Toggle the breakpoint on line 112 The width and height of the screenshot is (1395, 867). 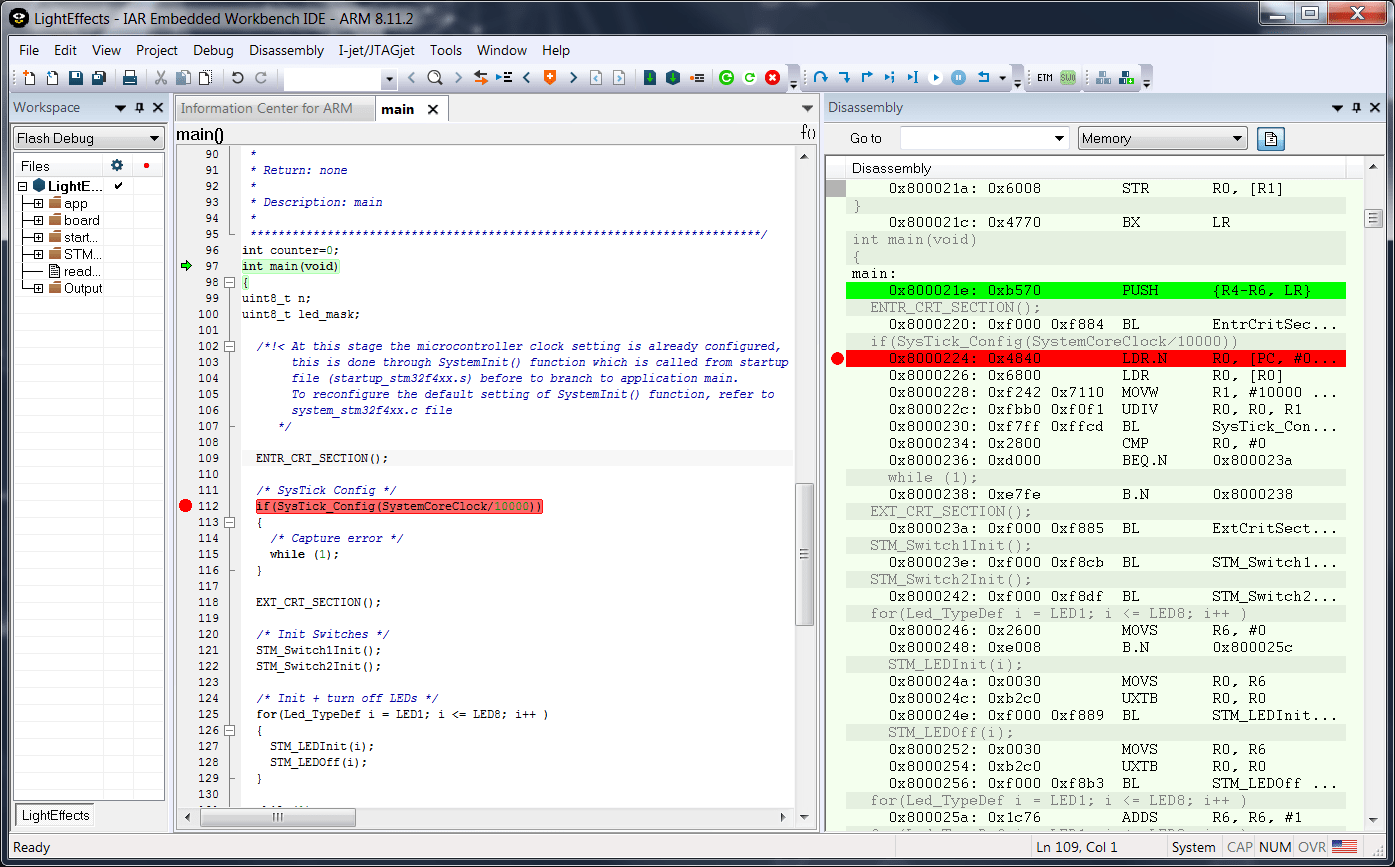[185, 505]
